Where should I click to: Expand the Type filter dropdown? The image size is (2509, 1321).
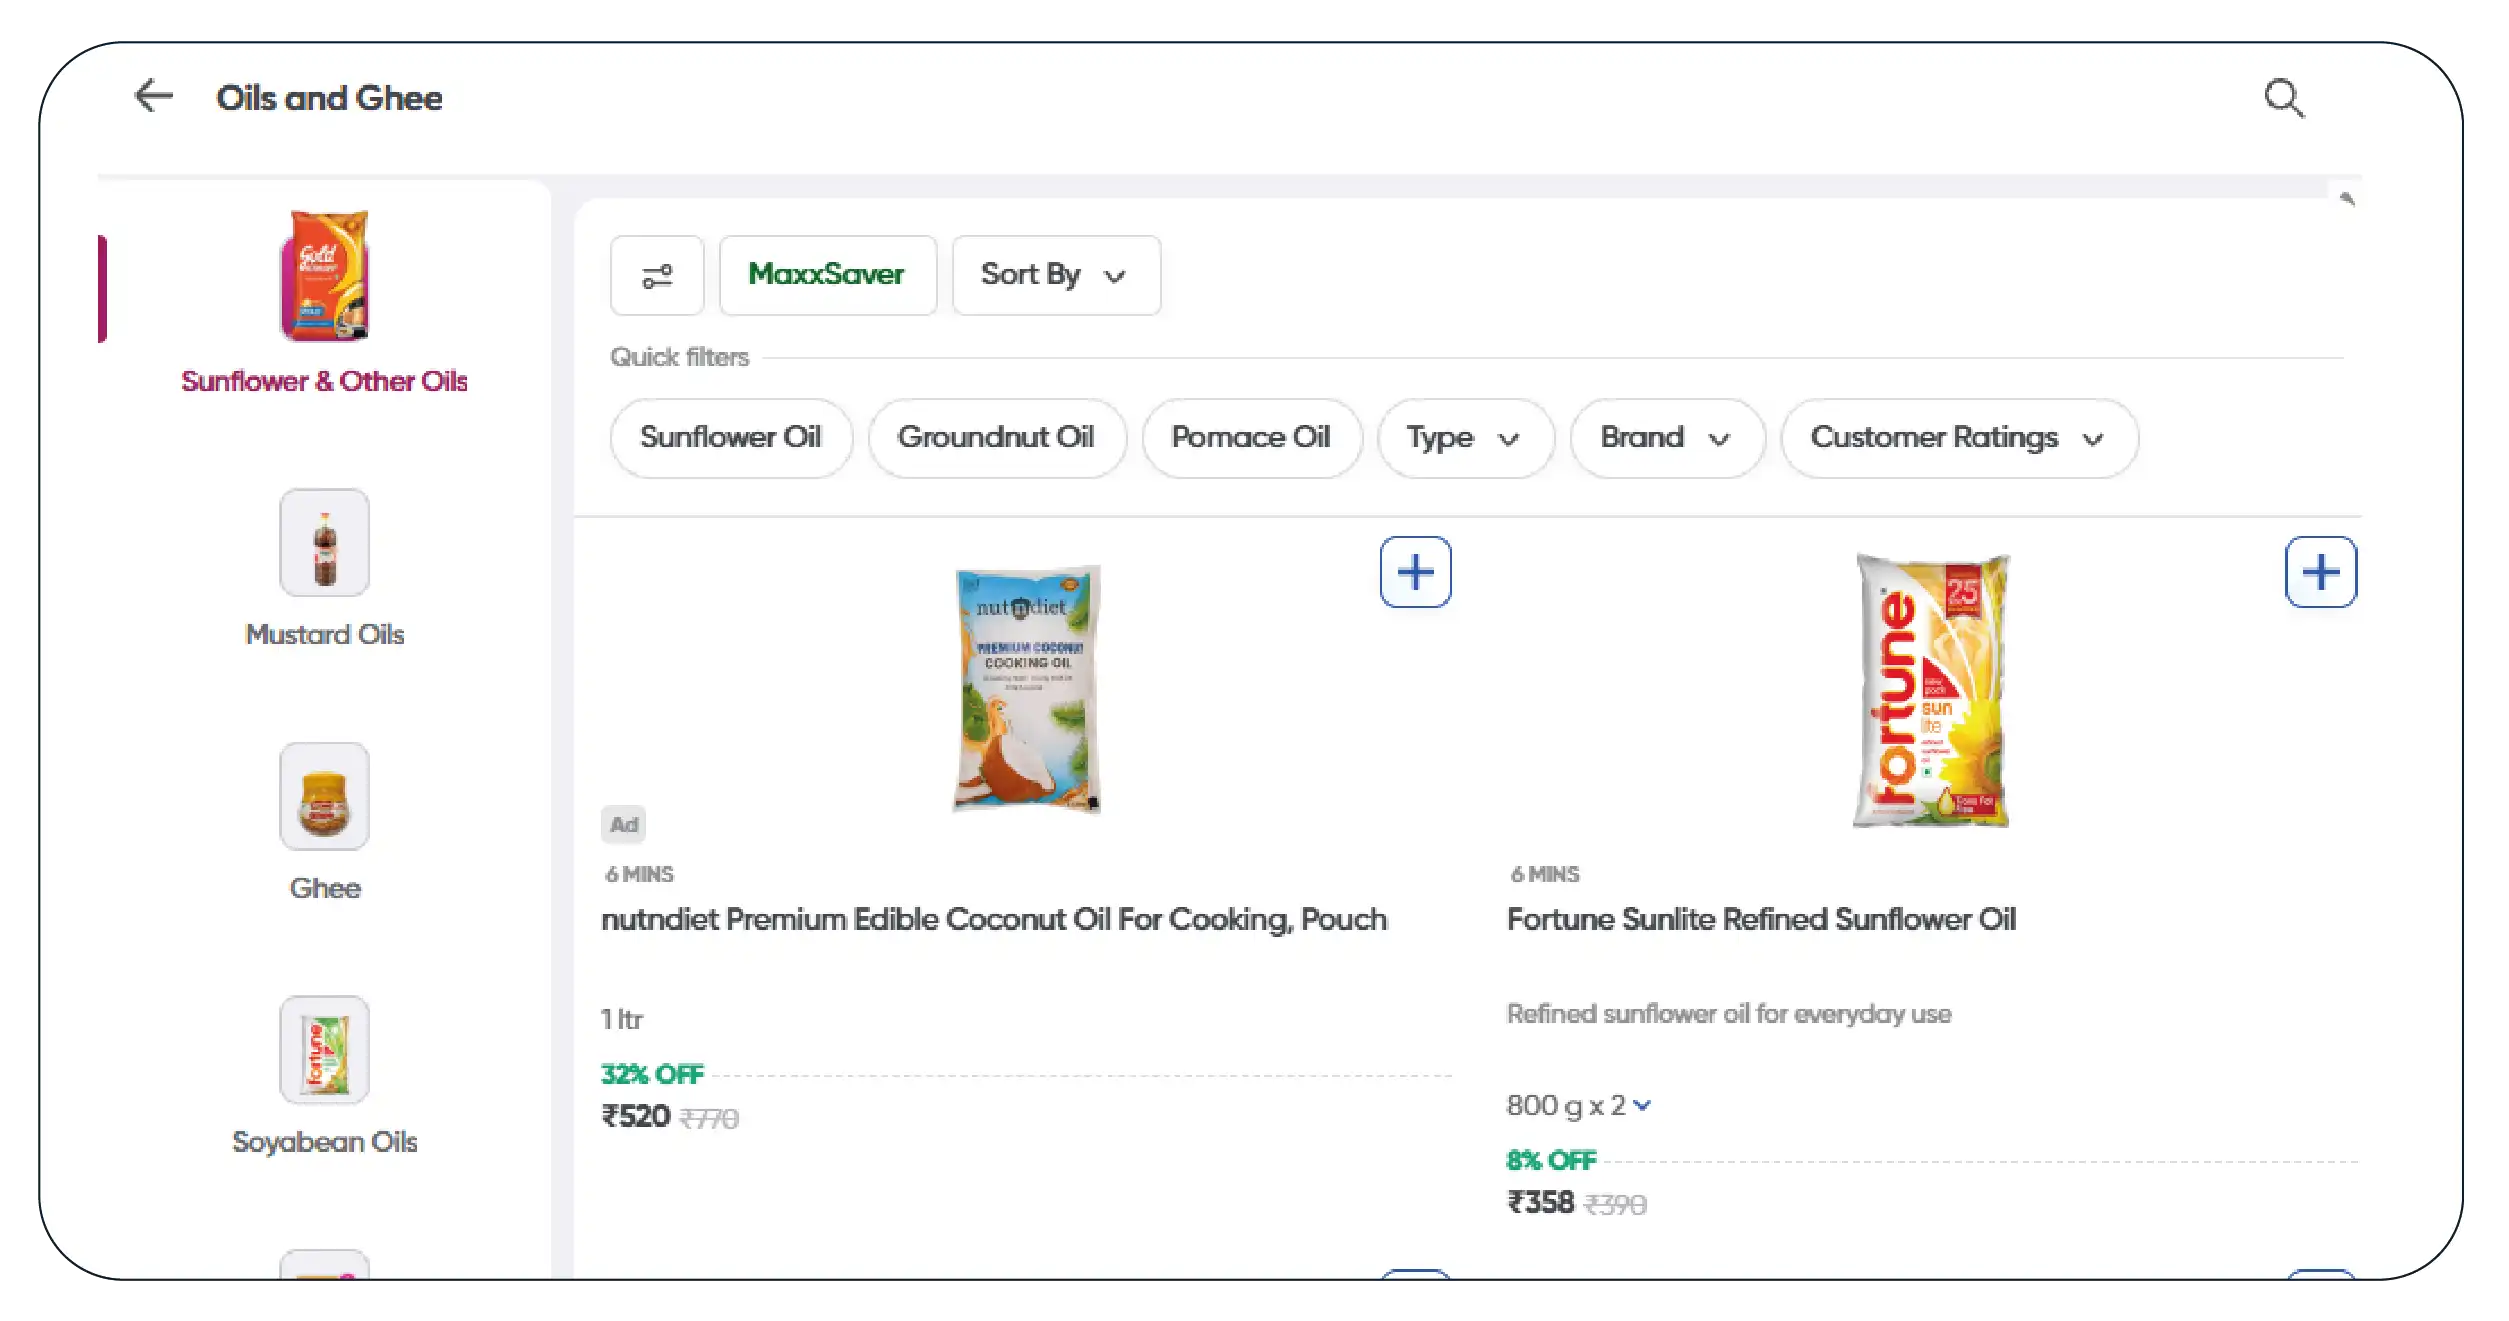pyautogui.click(x=1465, y=438)
